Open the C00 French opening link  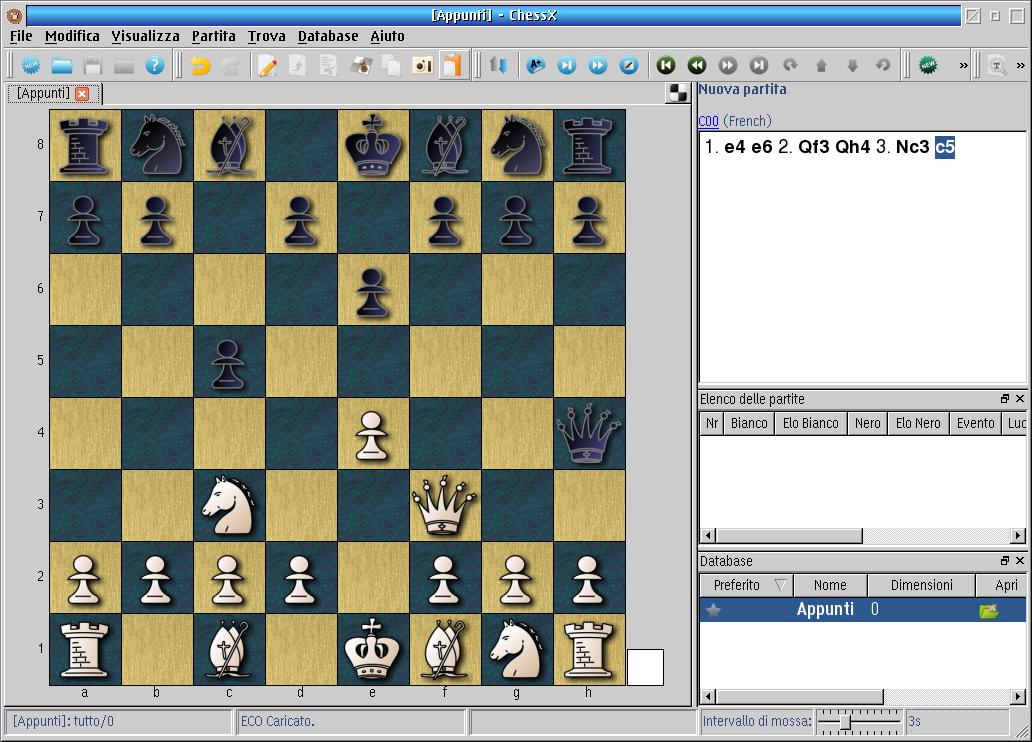coord(707,120)
